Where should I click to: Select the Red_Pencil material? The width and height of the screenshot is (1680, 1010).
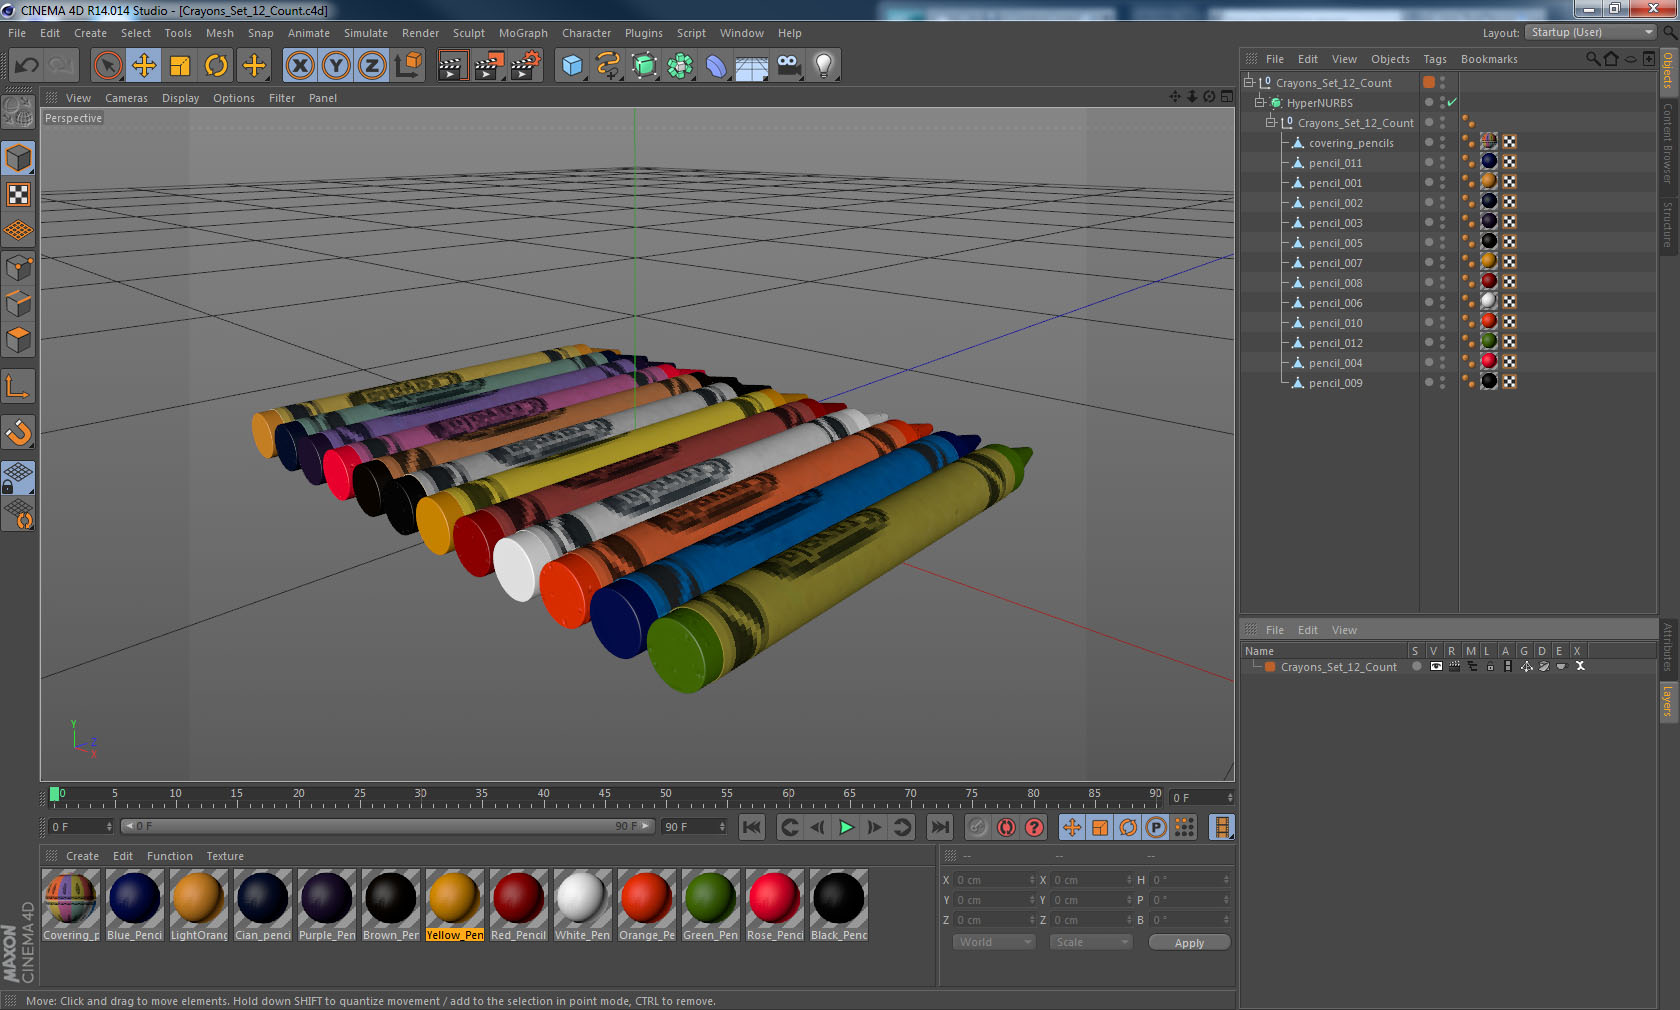pos(518,905)
